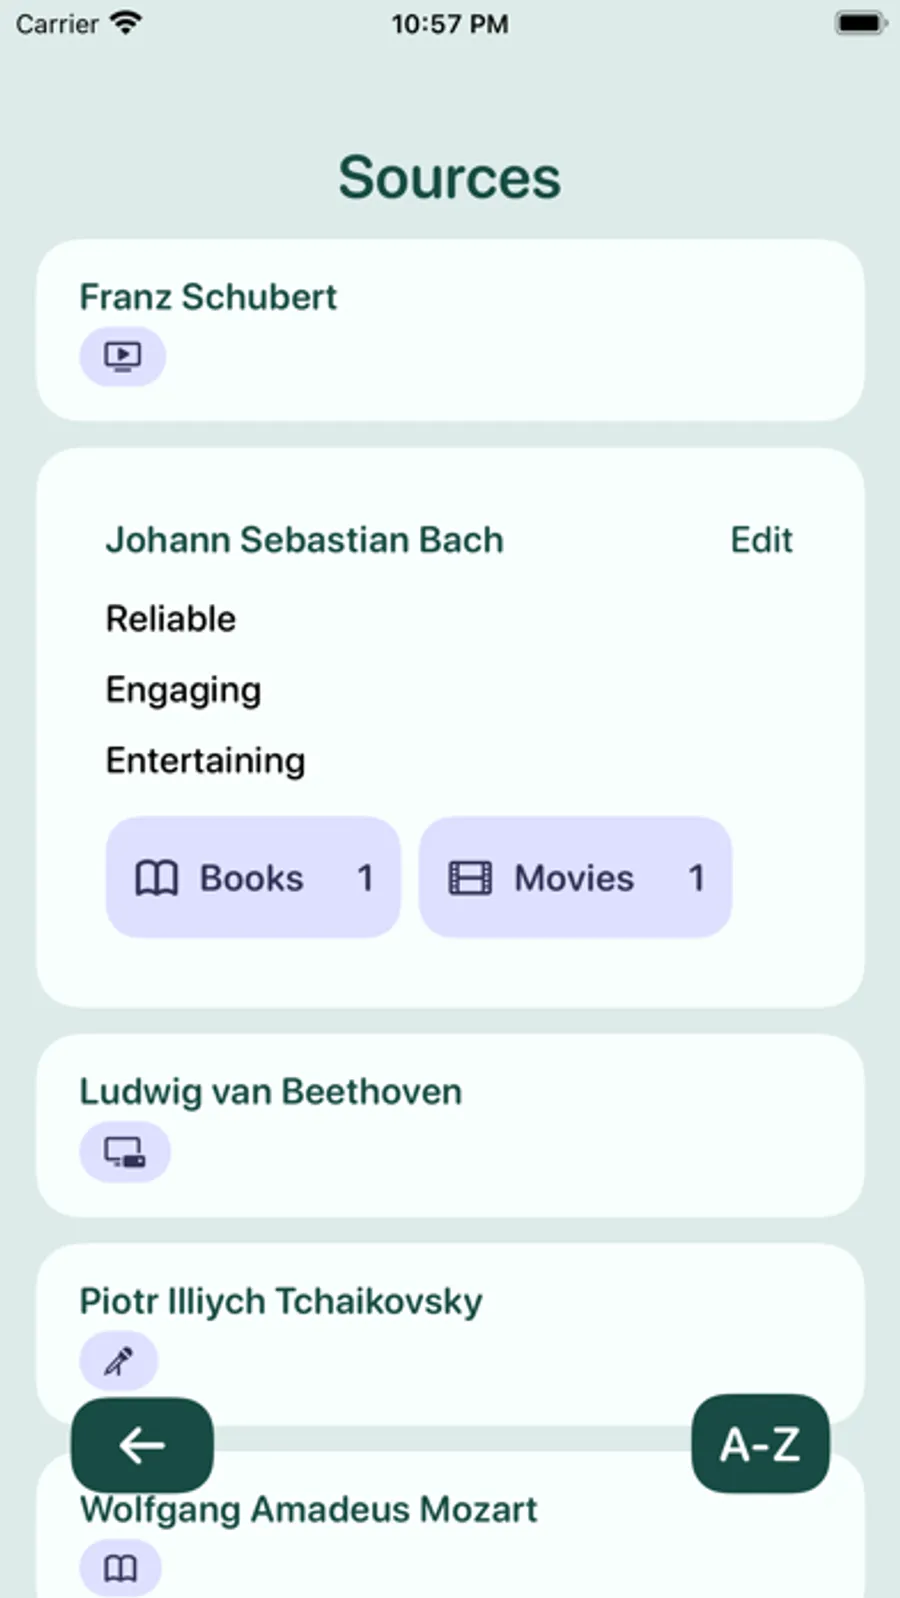Select the Entertaining tag text
Image resolution: width=900 pixels, height=1598 pixels.
[x=206, y=761]
